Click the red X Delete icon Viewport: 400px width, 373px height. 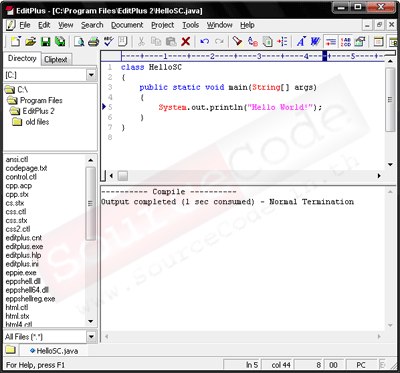(185, 41)
